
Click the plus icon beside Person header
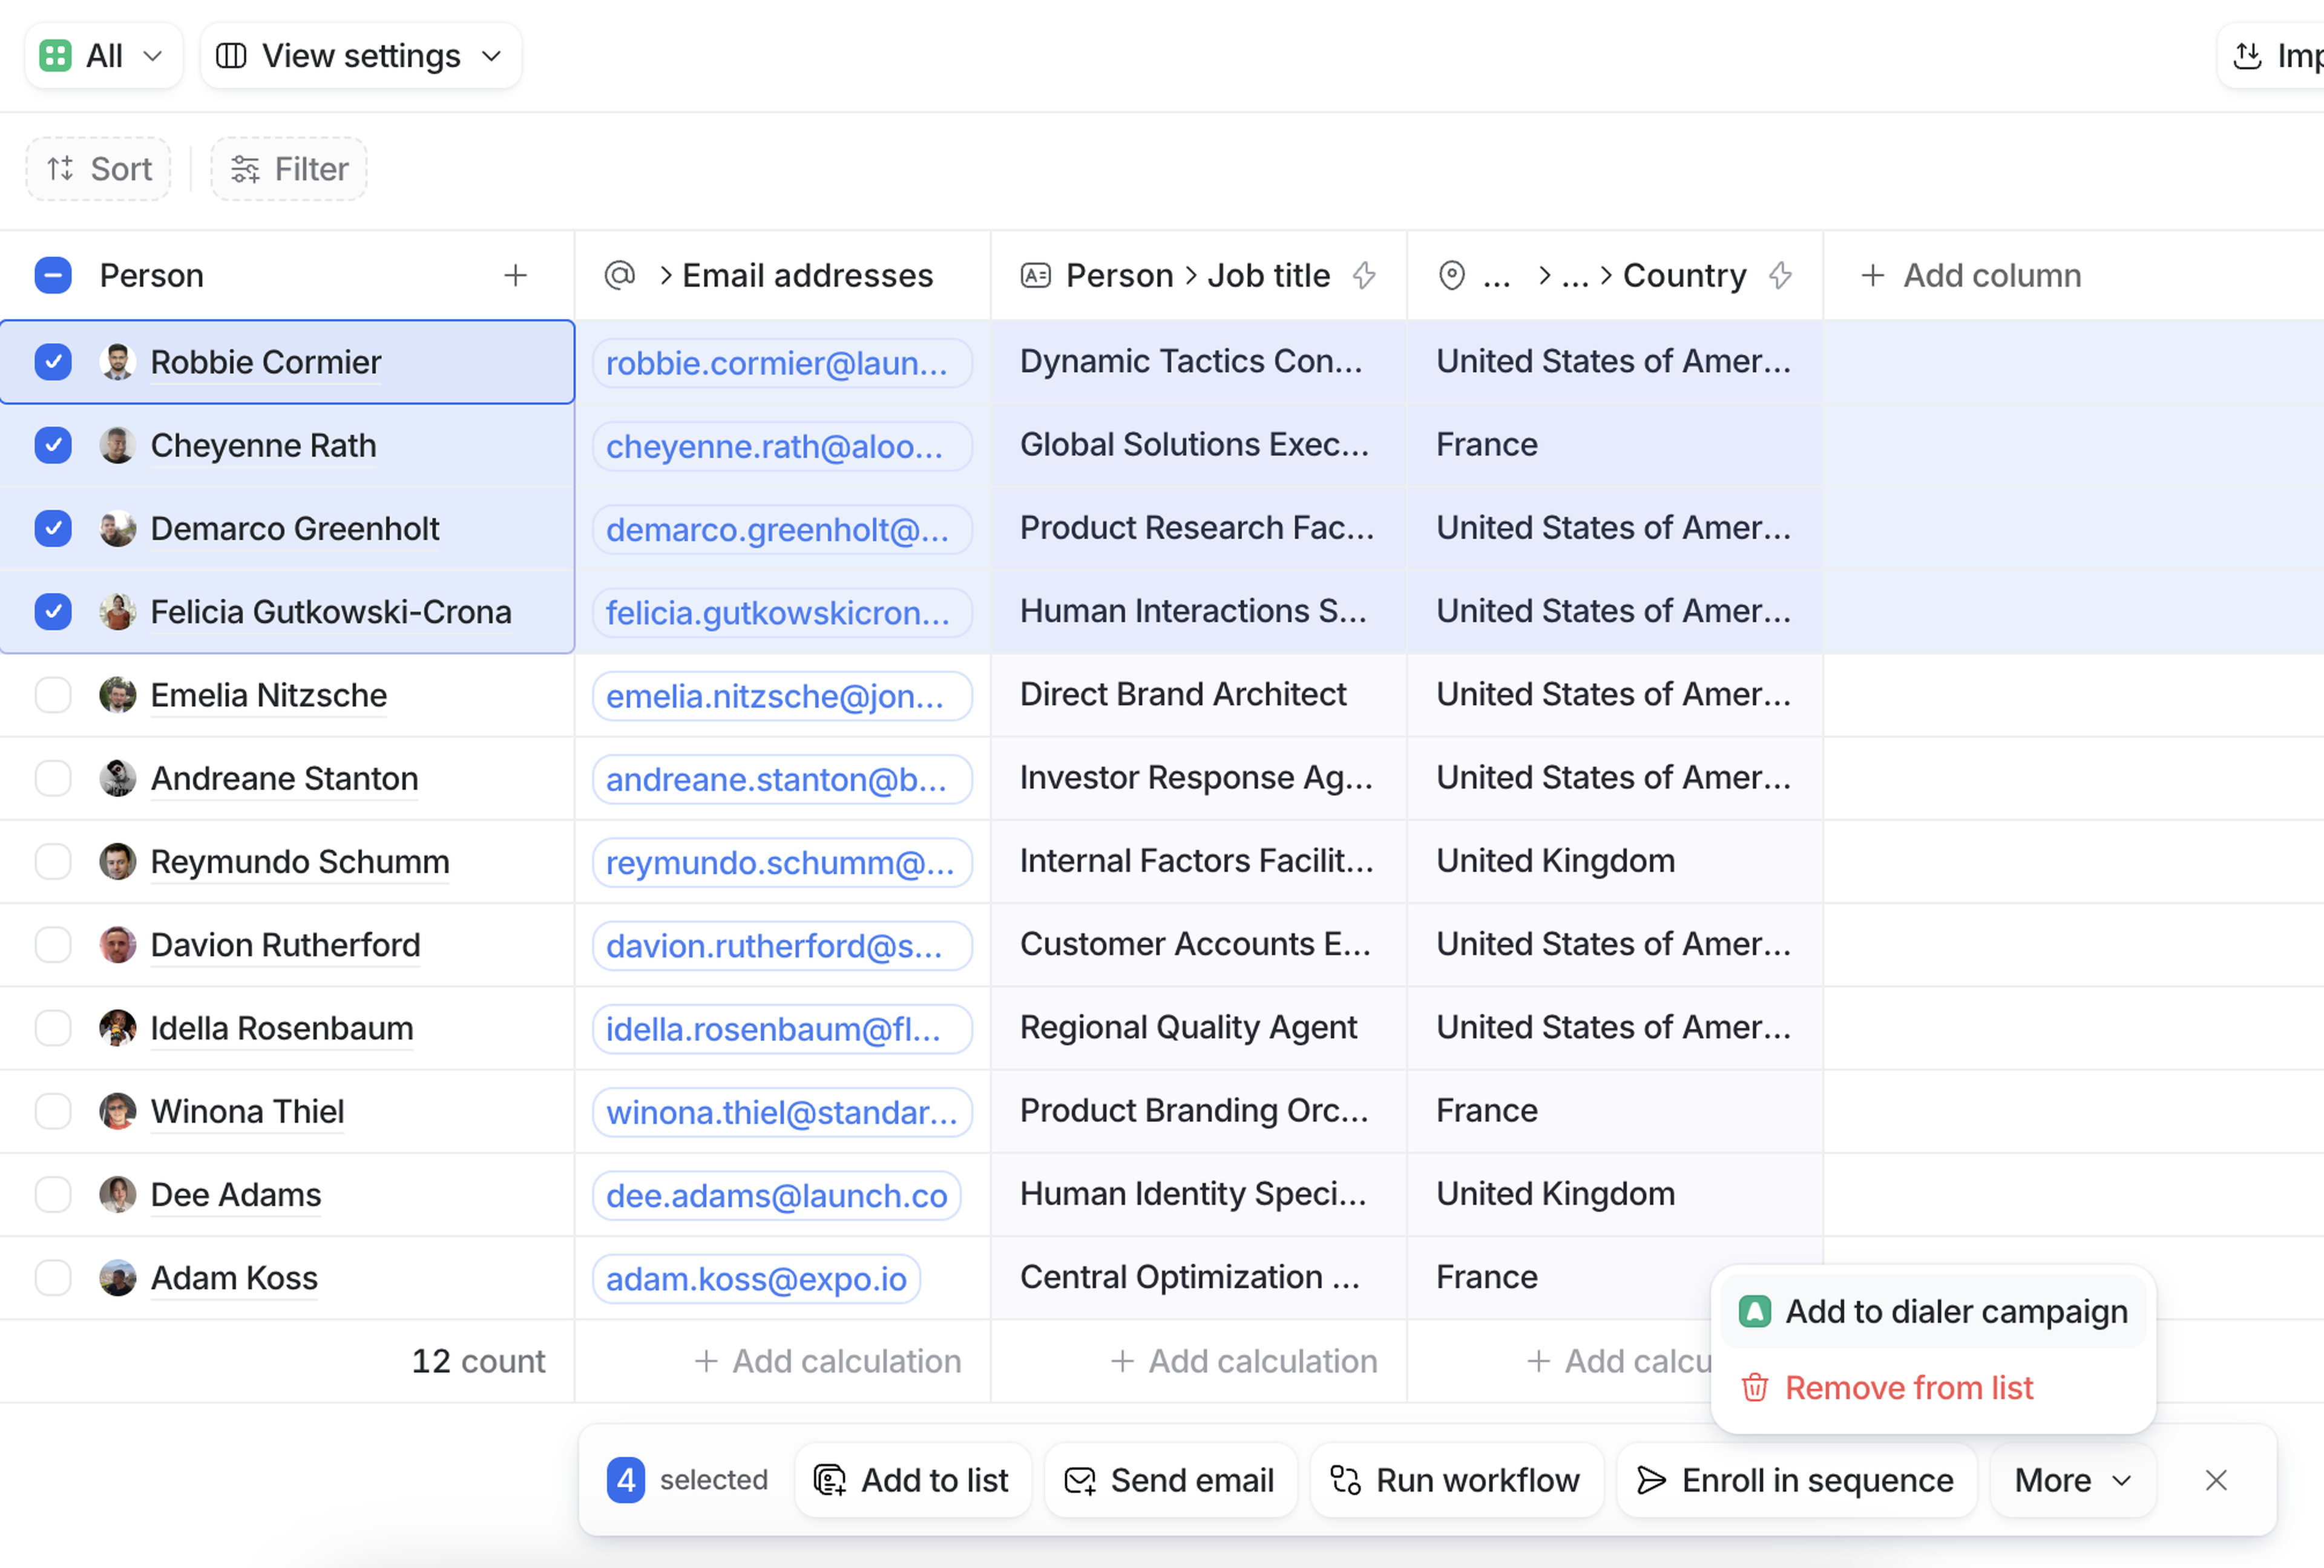tap(515, 275)
